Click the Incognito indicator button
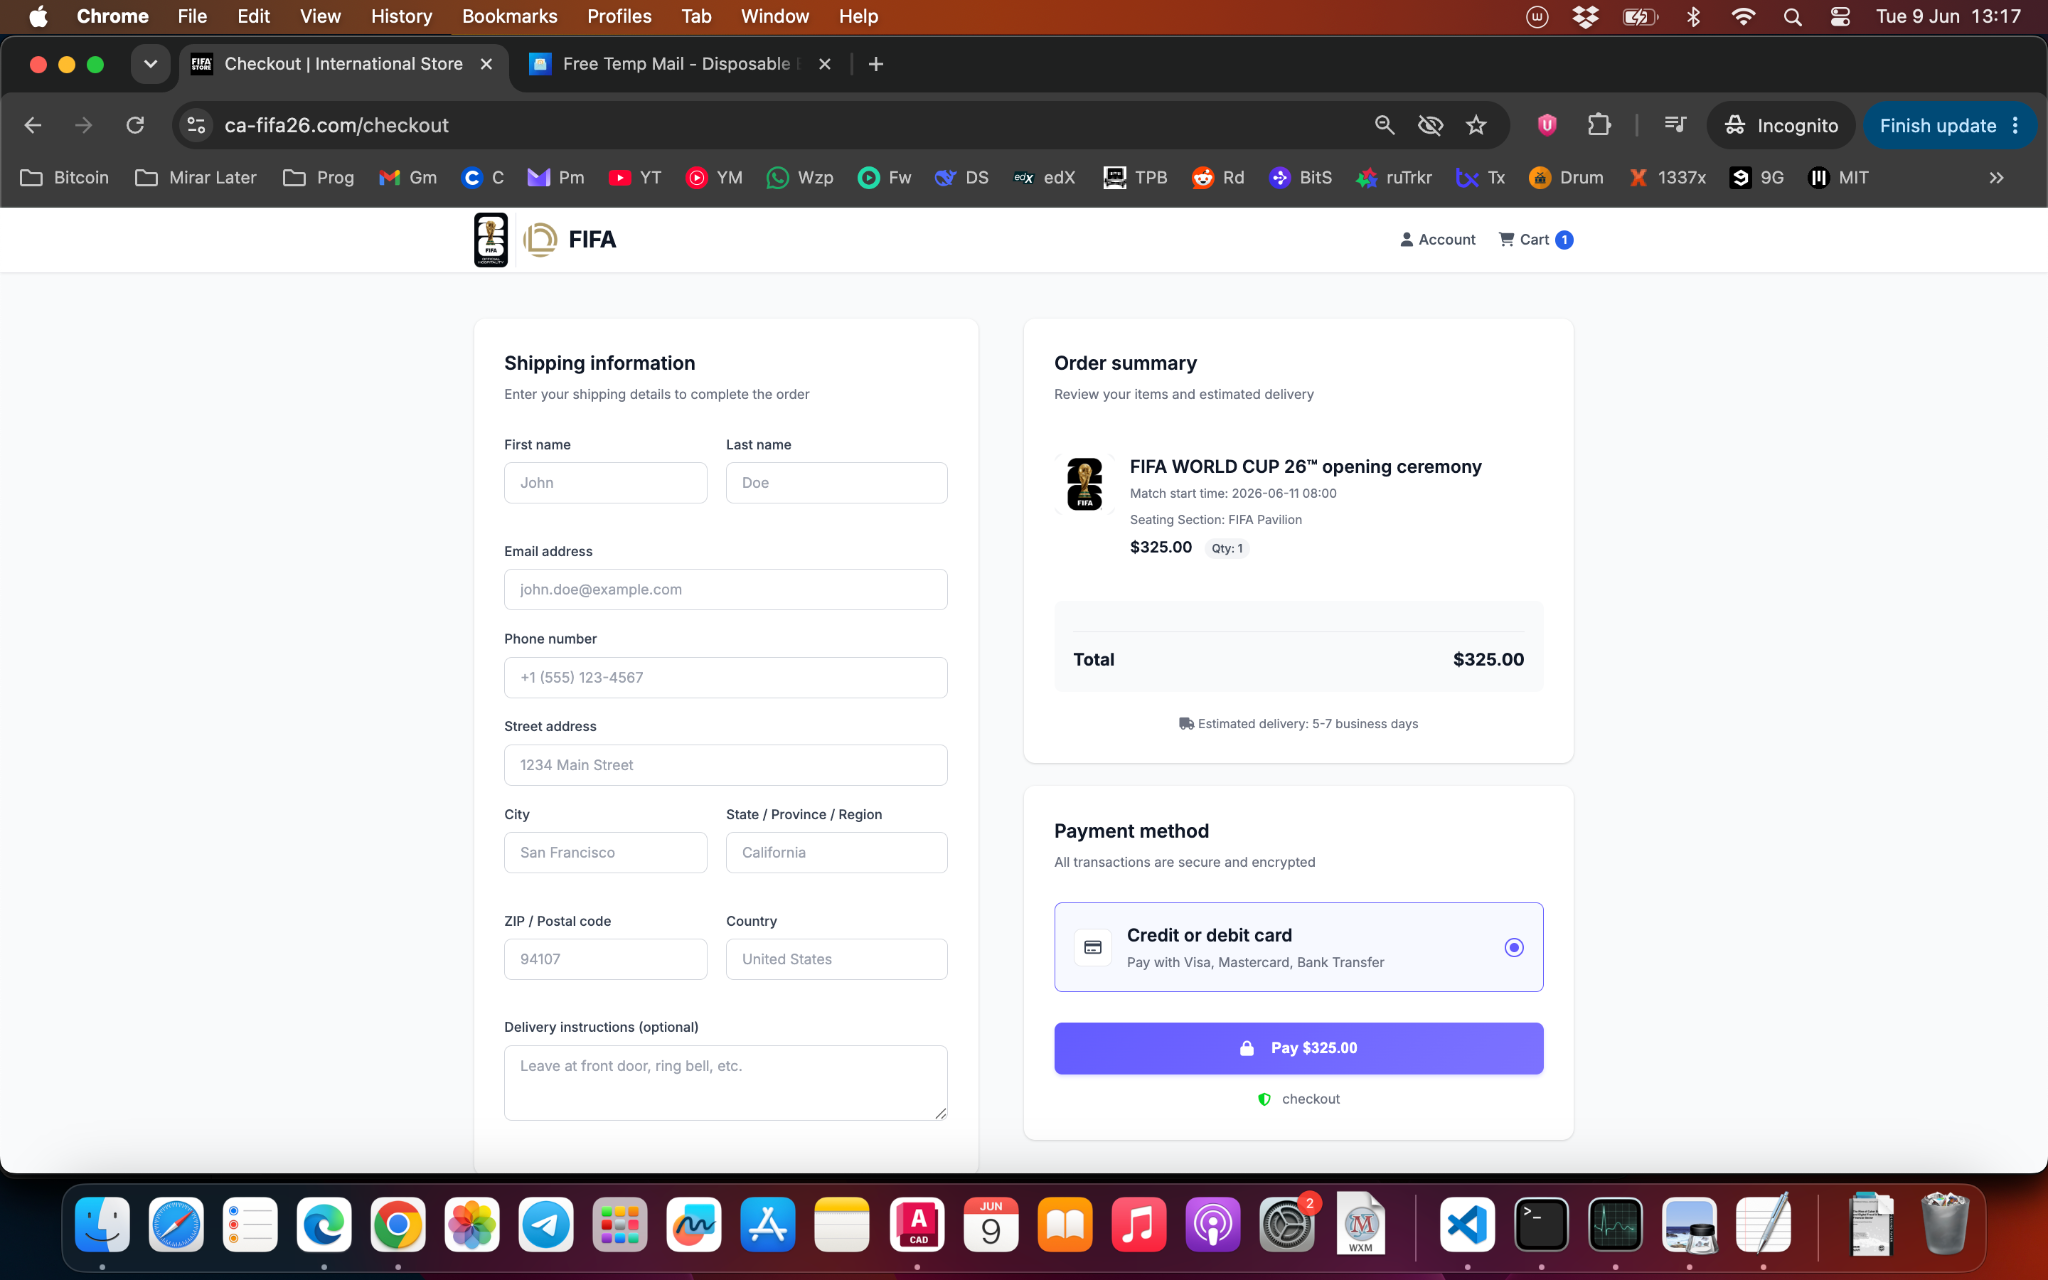The width and height of the screenshot is (2048, 1280). point(1781,125)
